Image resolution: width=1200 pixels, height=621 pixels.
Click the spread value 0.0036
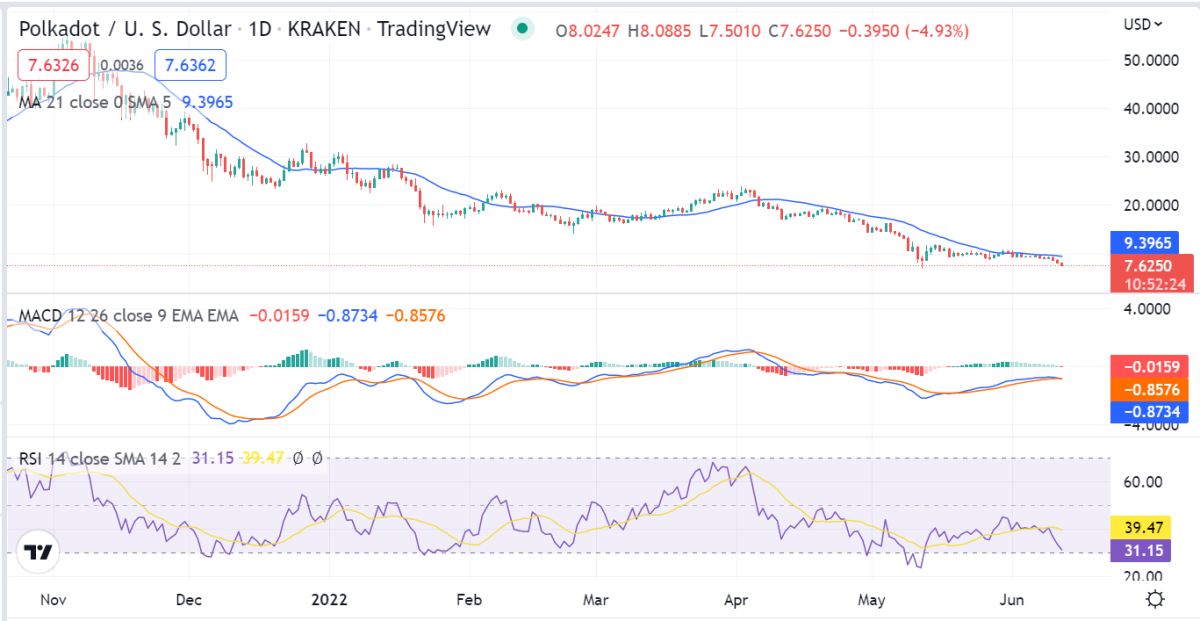point(122,65)
